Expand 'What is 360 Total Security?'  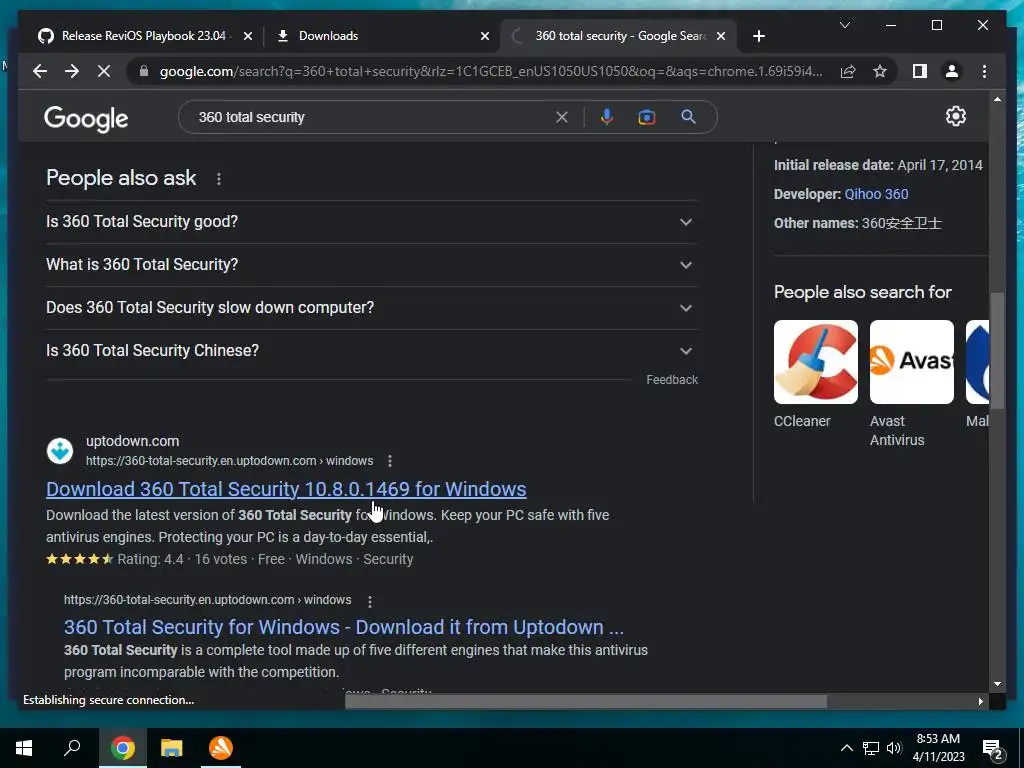click(372, 265)
